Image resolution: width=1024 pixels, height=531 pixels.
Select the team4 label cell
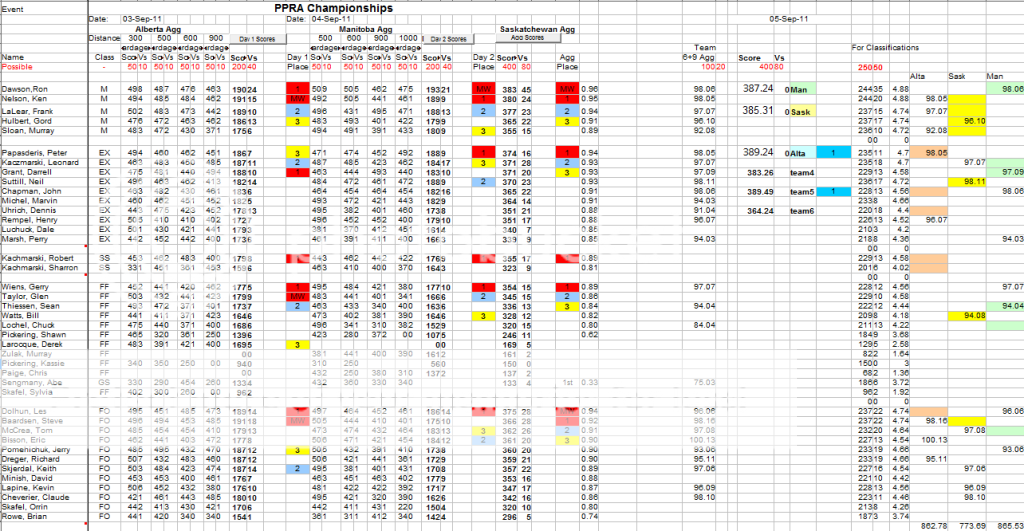pyautogui.click(x=802, y=172)
